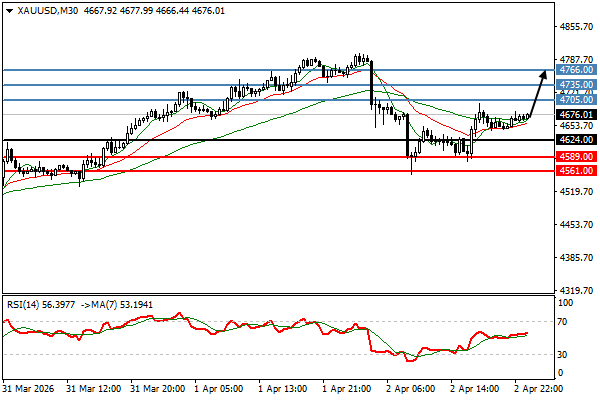Screen dimensions: 600x400
Task: Click the 4855.75 price axis label
Action: (575, 28)
